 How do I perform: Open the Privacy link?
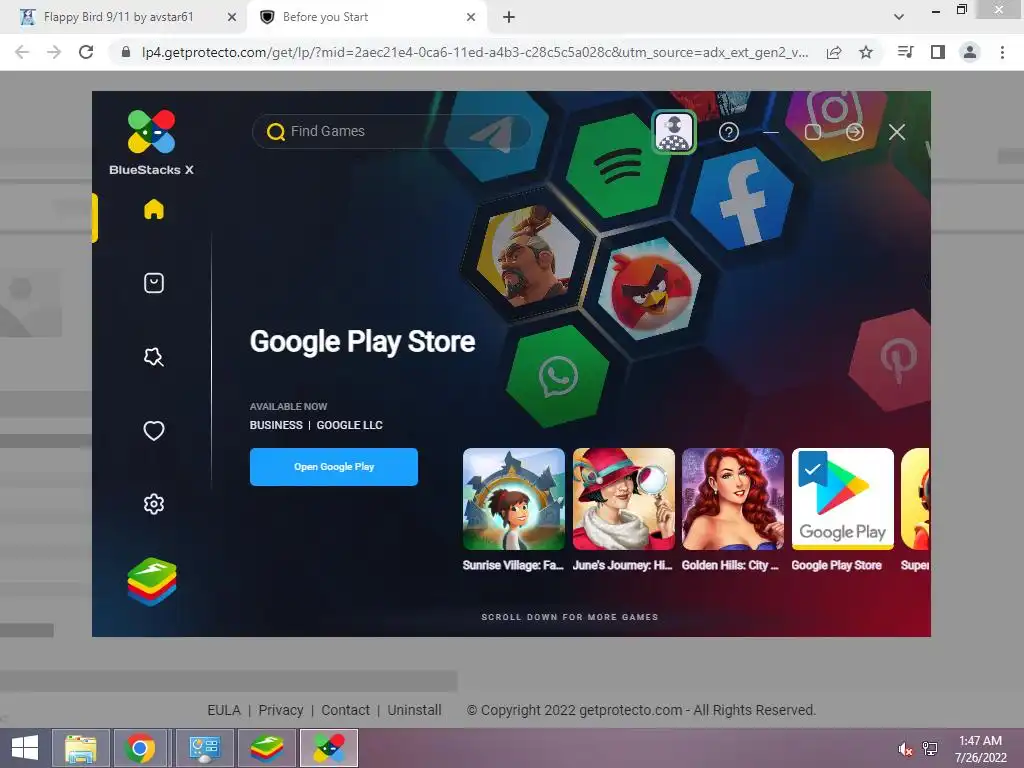(281, 710)
